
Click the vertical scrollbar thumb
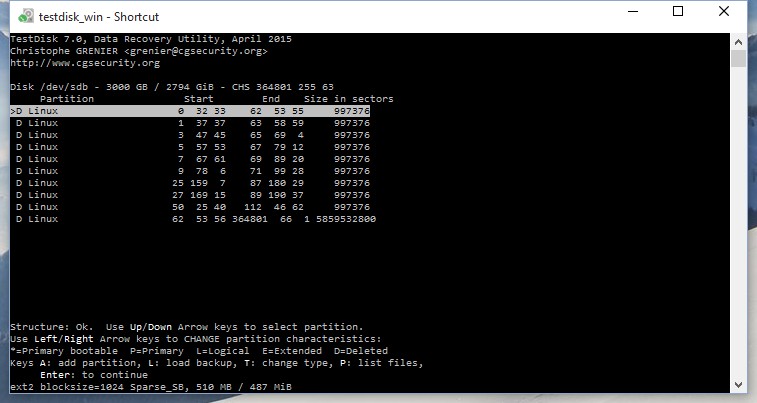coord(739,57)
